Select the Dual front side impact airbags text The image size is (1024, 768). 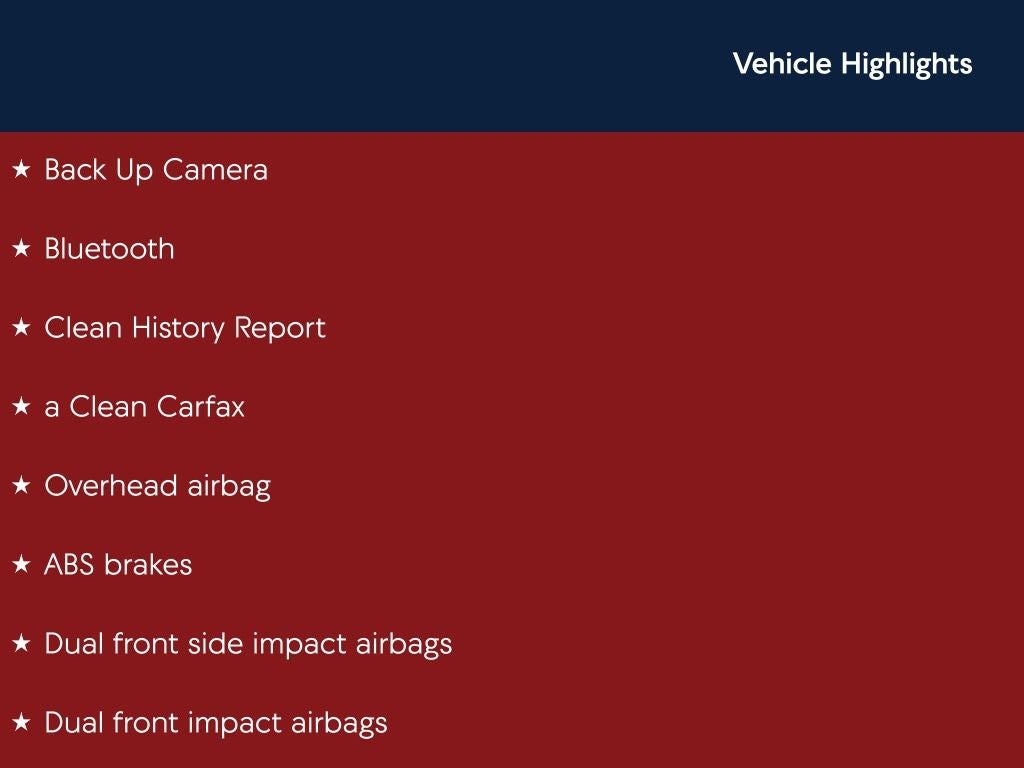(248, 644)
